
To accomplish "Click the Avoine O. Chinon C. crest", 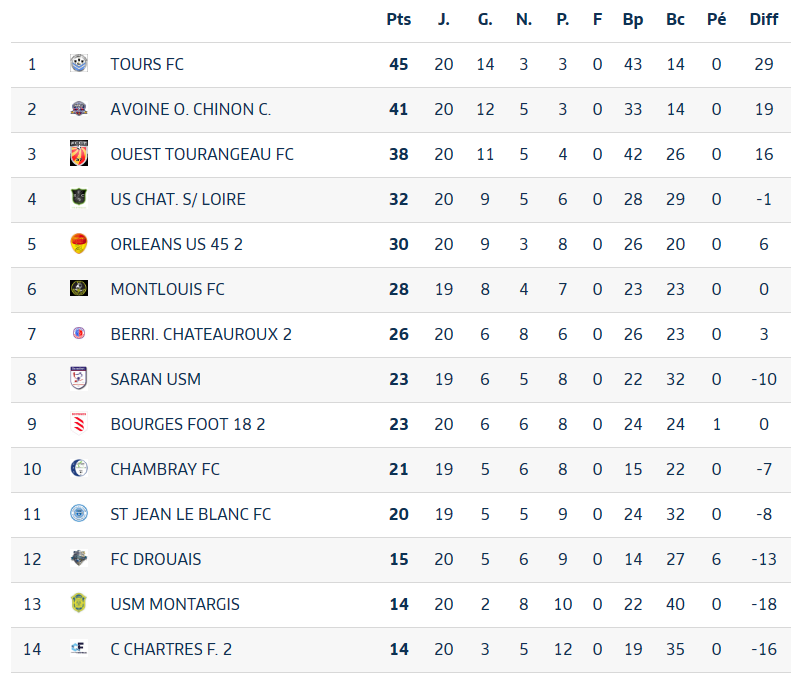I will (79, 109).
